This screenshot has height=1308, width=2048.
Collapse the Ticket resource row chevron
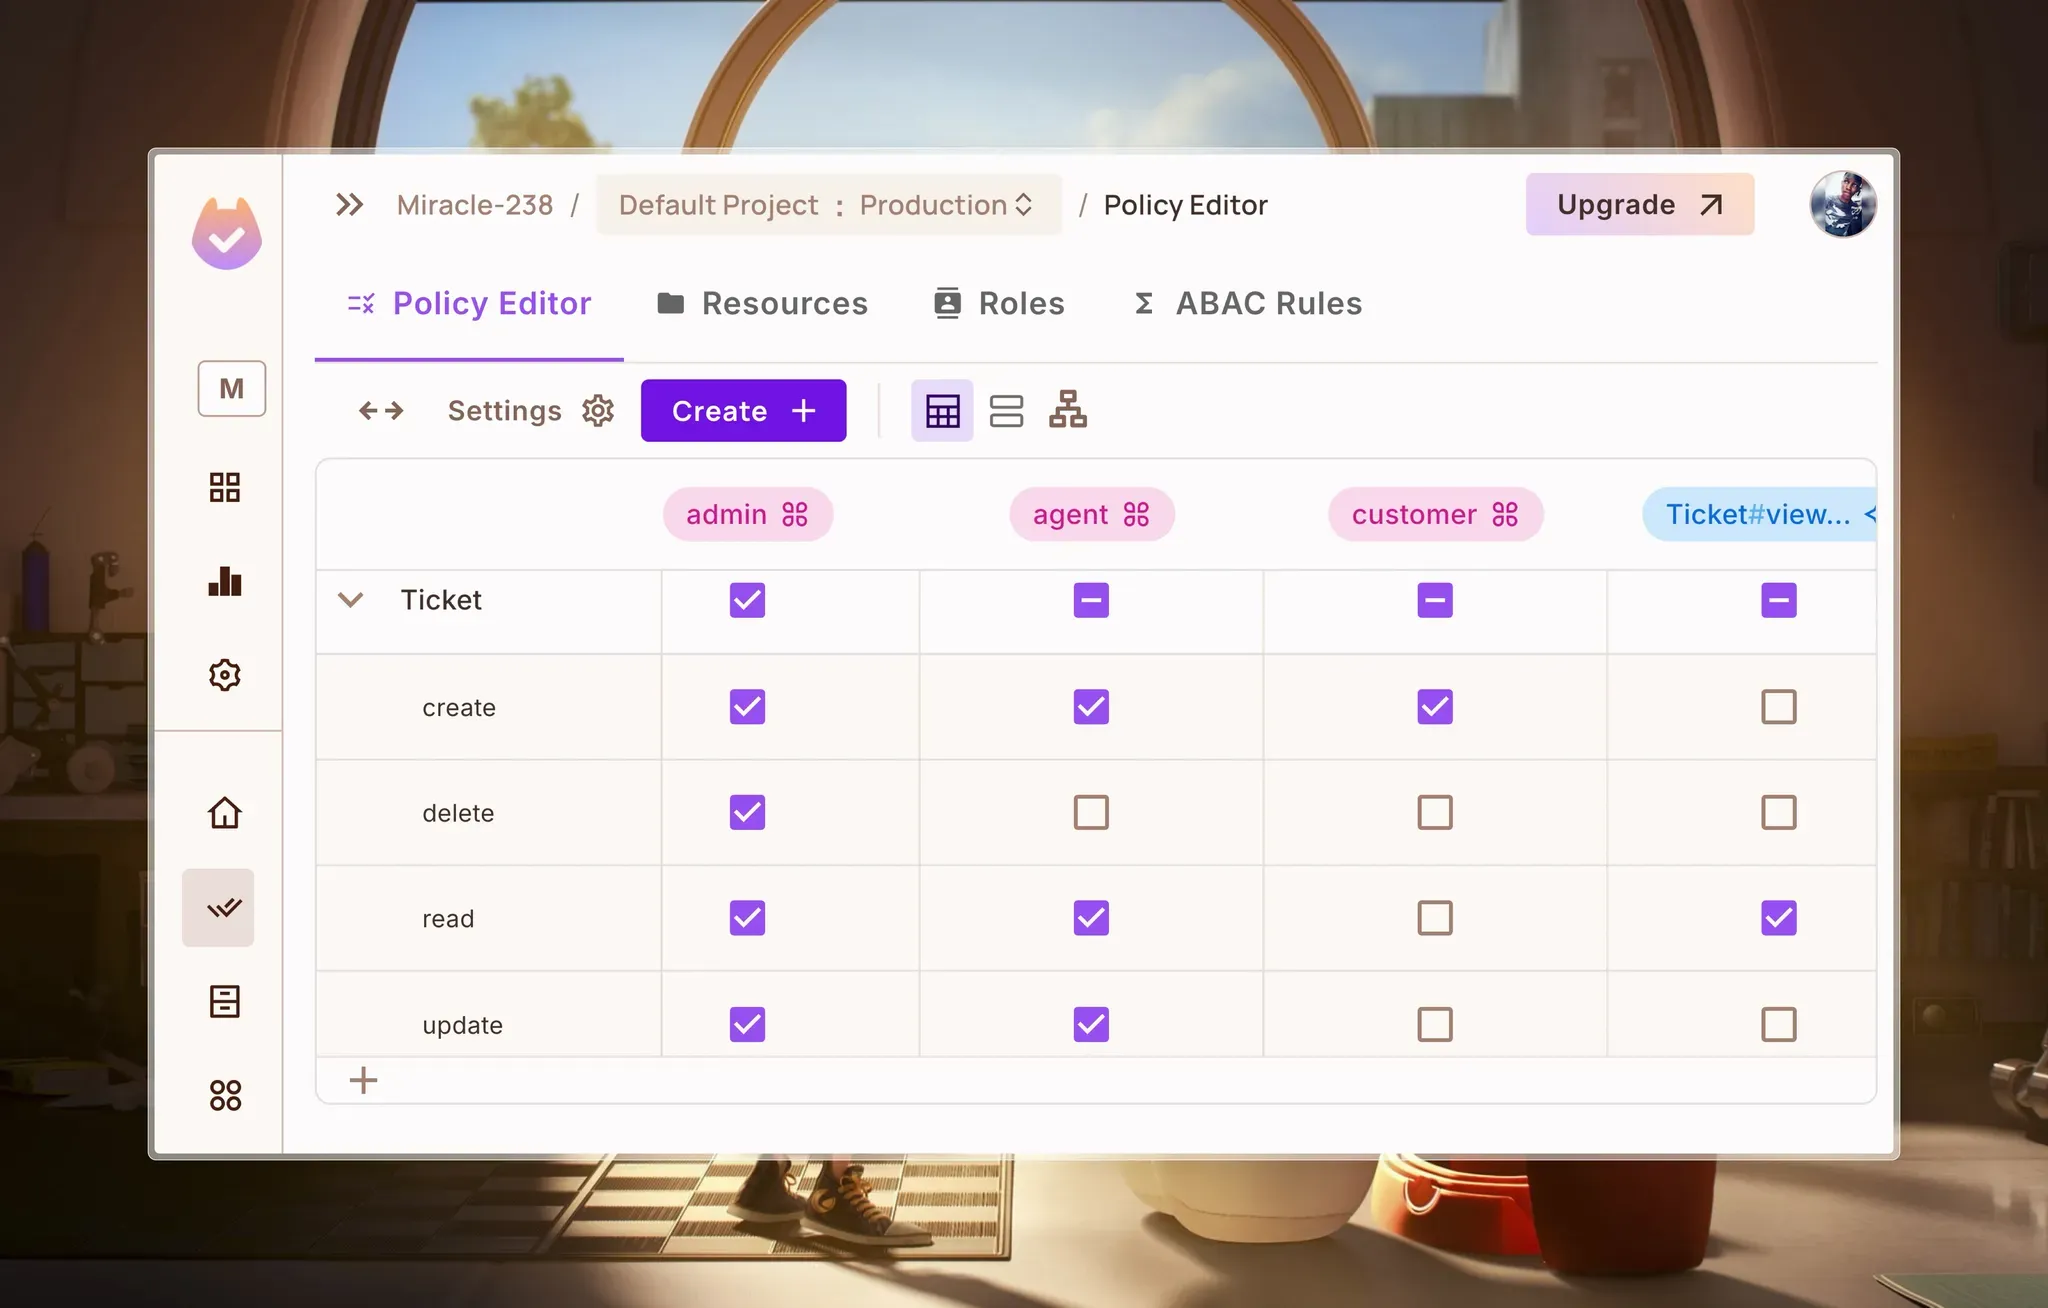350,600
